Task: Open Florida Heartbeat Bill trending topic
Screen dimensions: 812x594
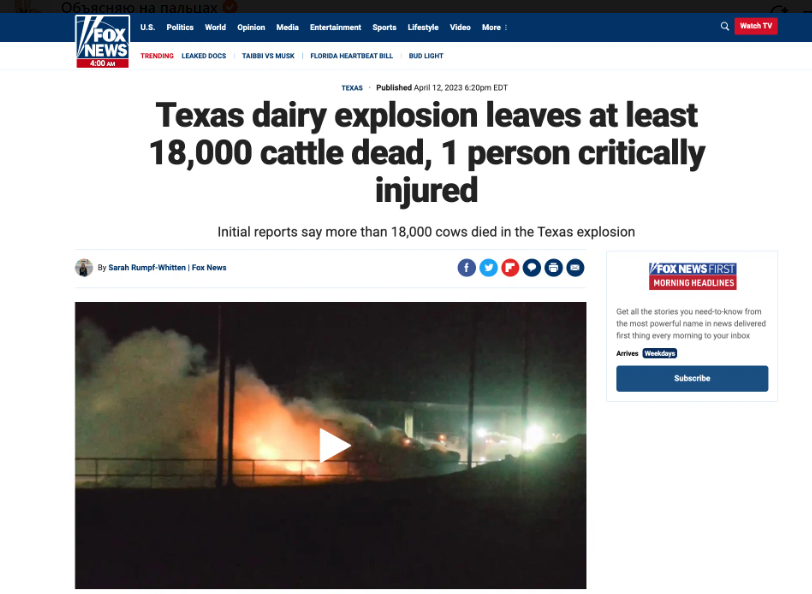Action: point(352,56)
